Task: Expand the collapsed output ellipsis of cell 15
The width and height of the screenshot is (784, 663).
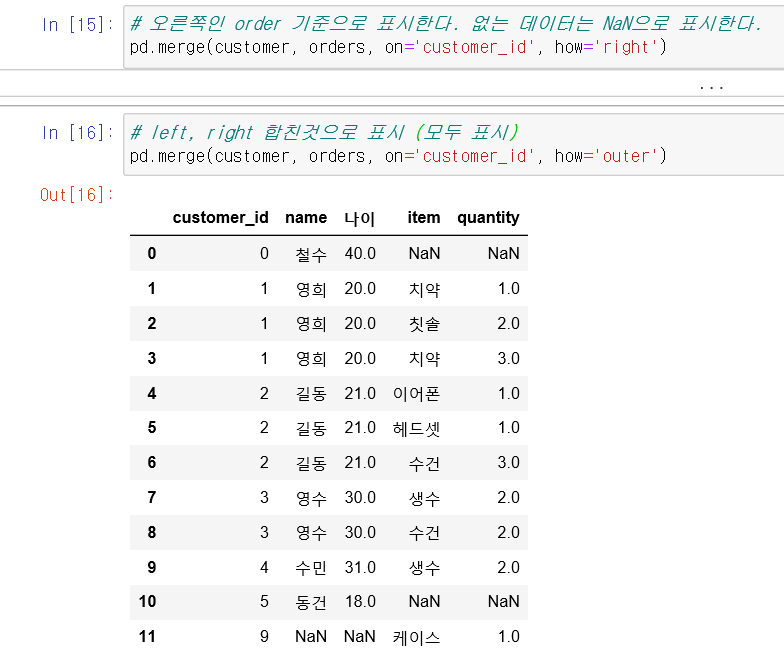Action: [x=711, y=87]
